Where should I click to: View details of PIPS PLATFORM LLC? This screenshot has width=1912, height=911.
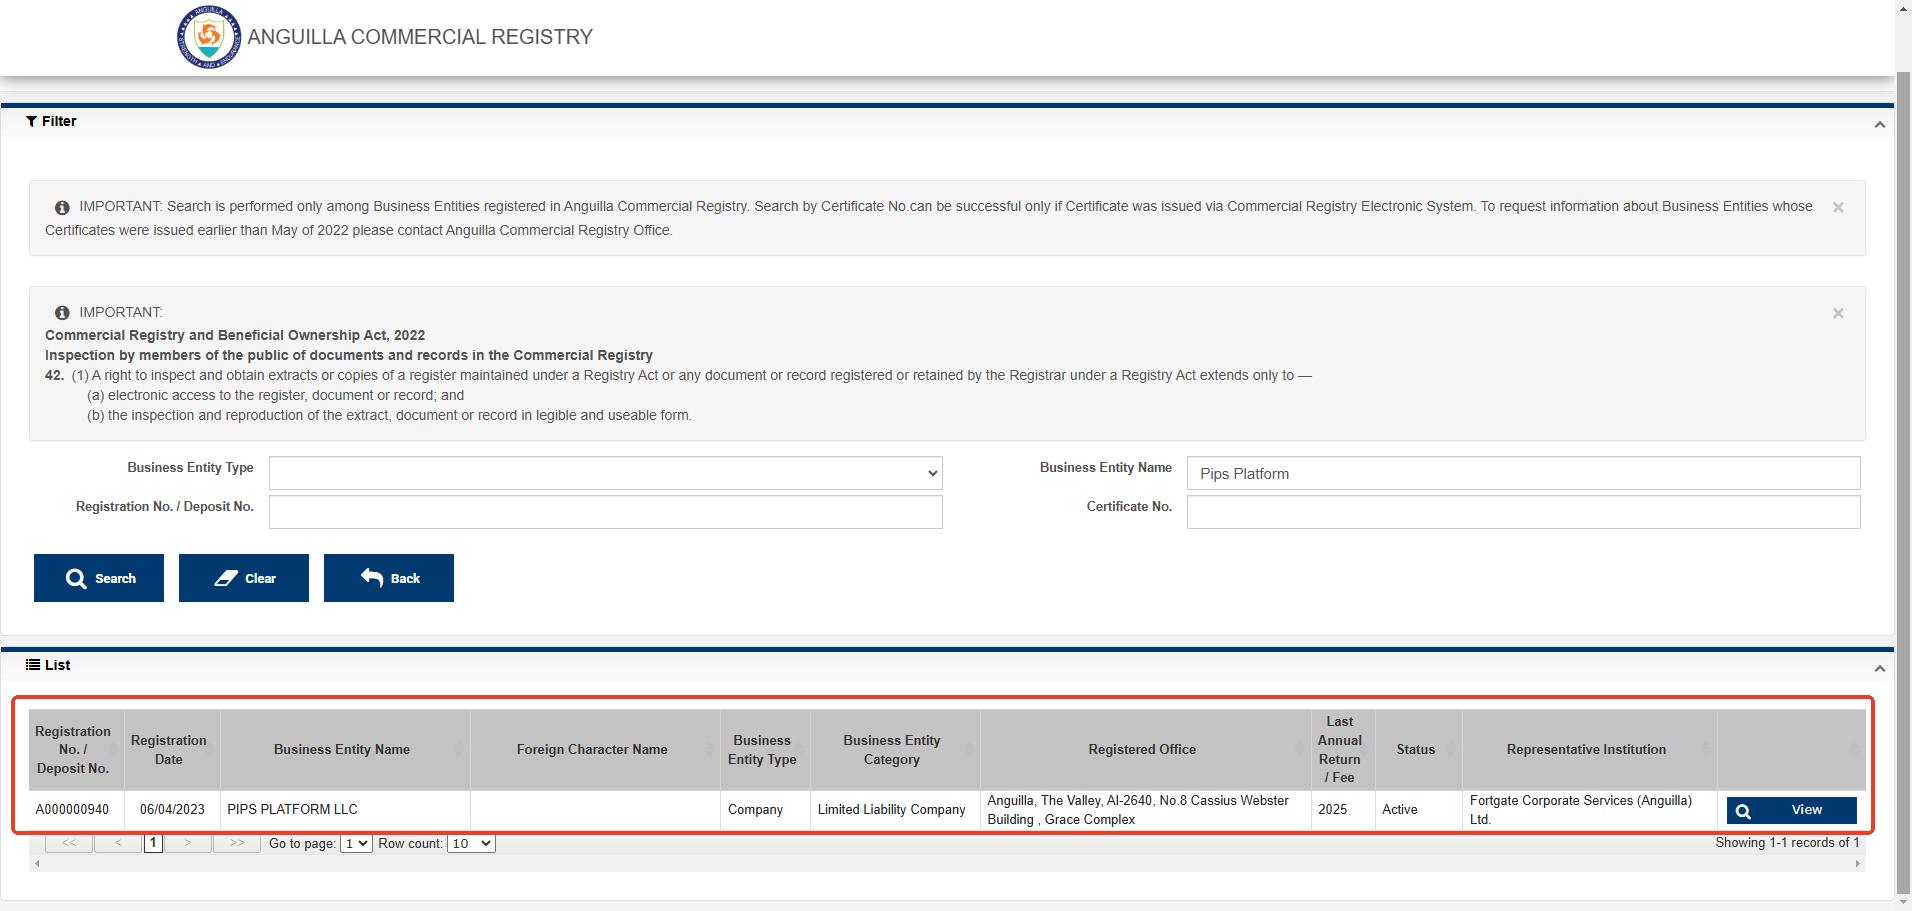(1791, 810)
